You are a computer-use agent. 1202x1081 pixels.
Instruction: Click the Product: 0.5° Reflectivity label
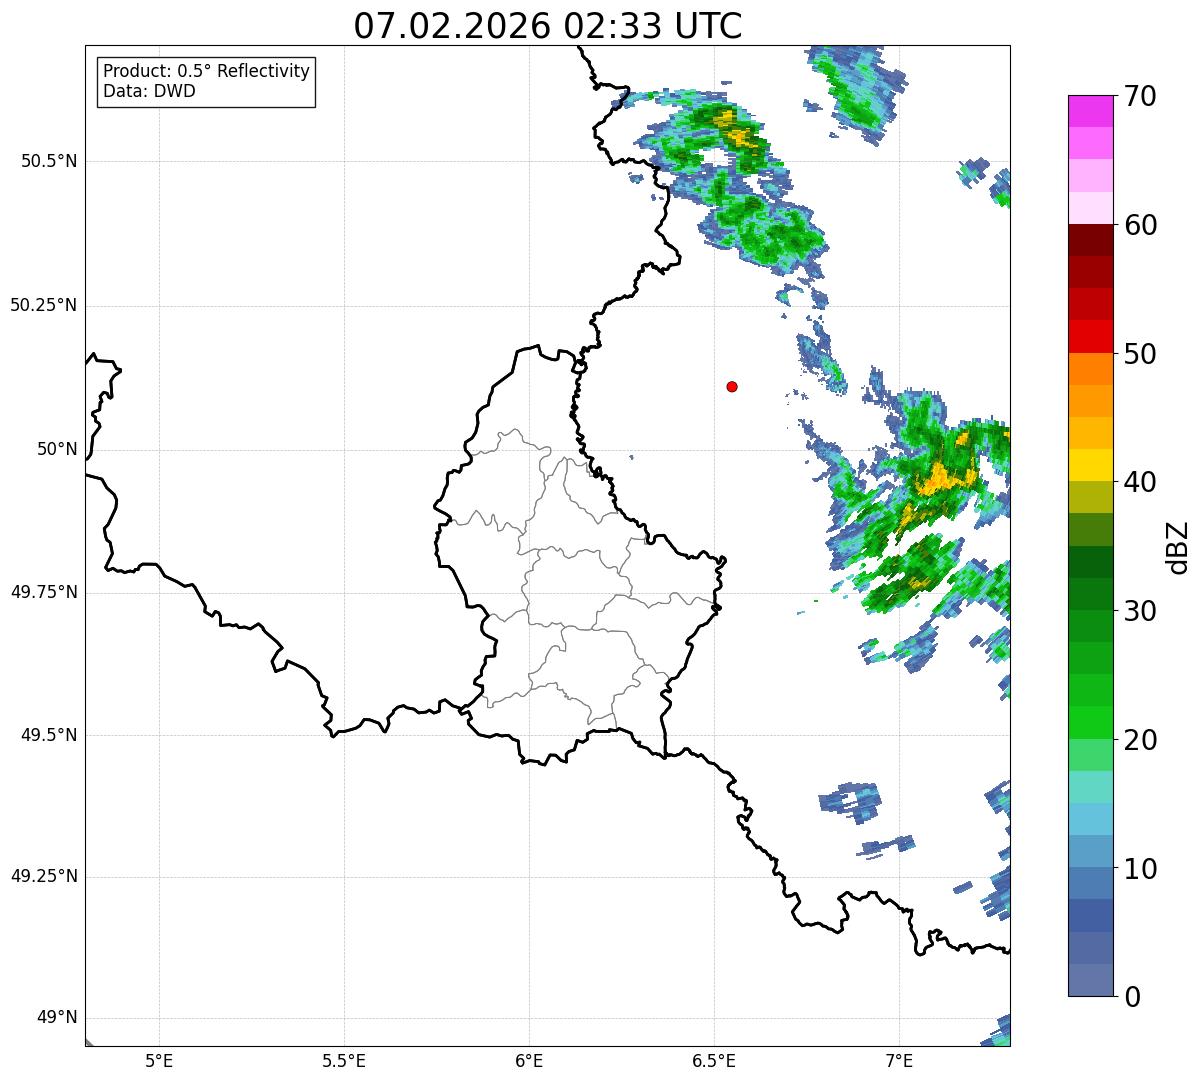206,72
